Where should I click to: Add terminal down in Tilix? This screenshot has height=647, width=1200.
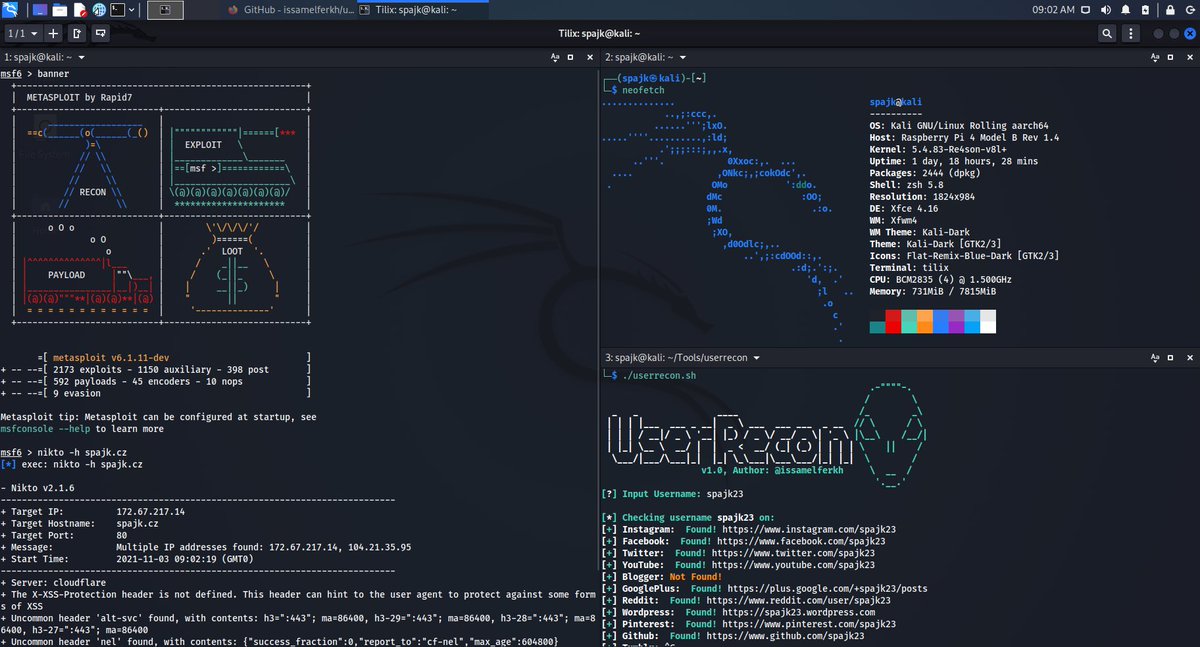click(101, 33)
